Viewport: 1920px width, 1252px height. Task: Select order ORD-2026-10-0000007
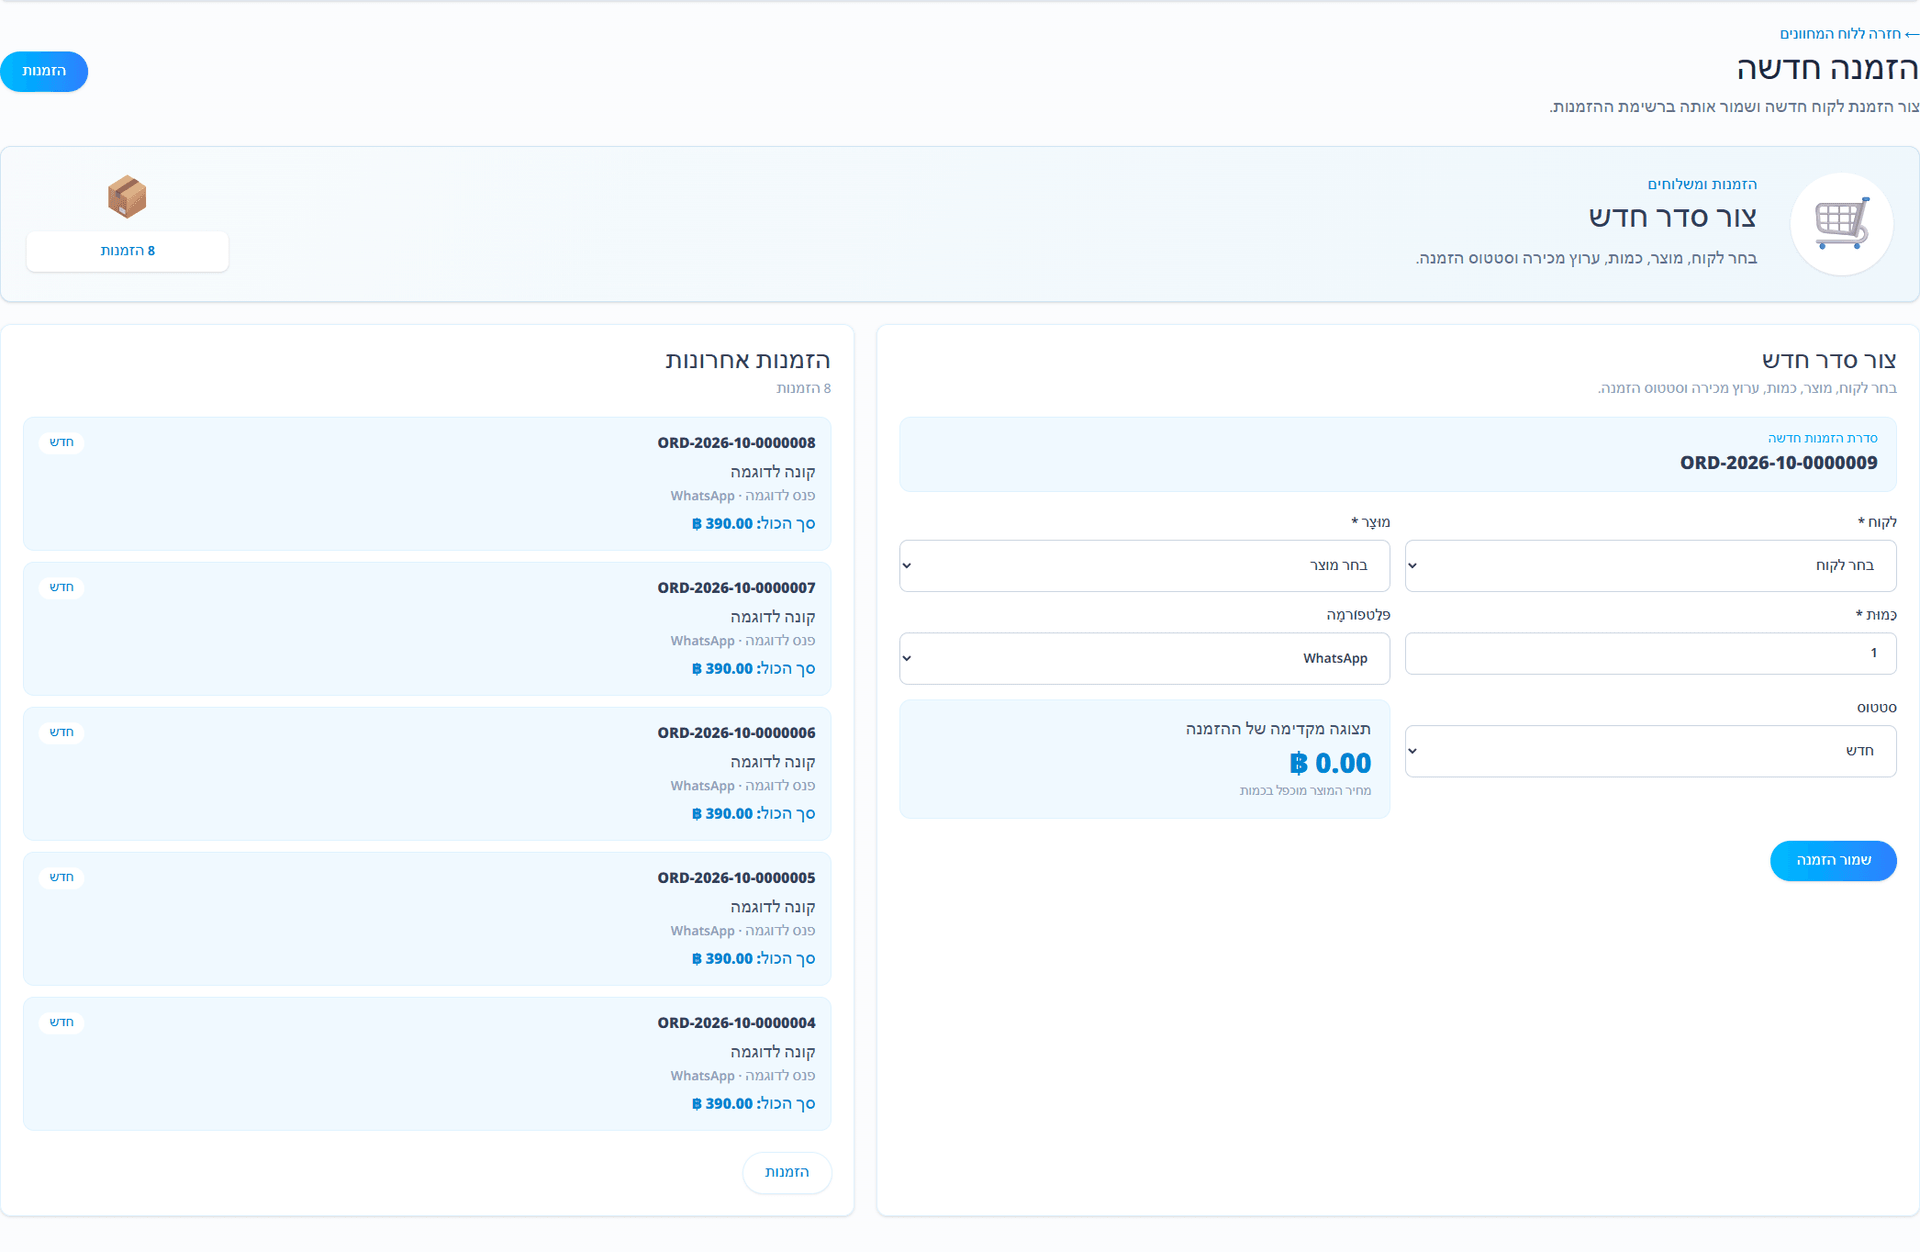click(x=427, y=628)
